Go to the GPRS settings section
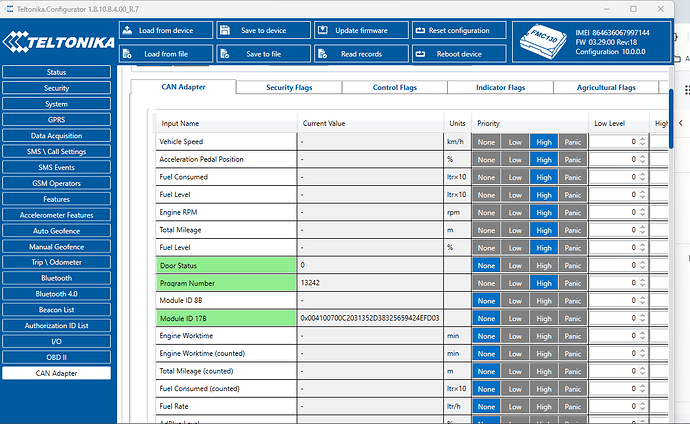This screenshot has height=424, width=690. [x=57, y=120]
